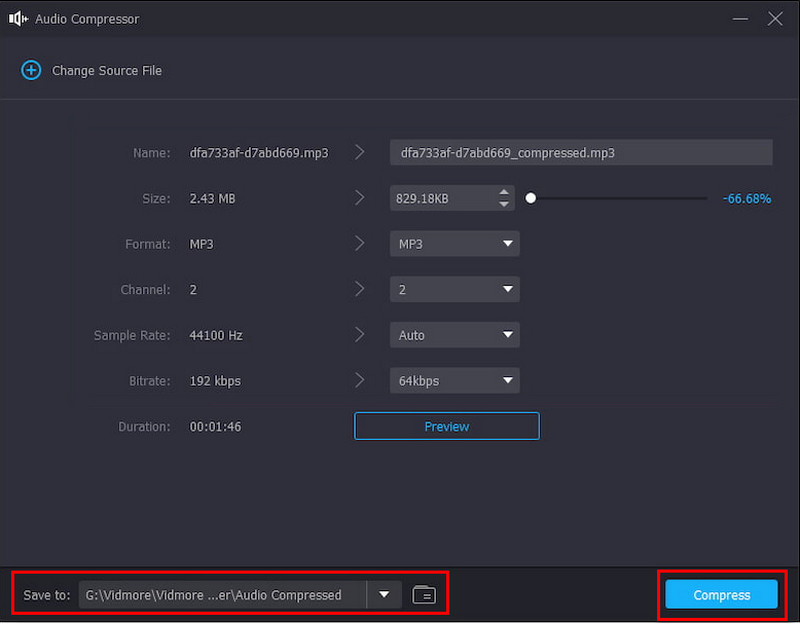Click the compression size slider handle
Viewport: 800px width, 623px height.
click(x=531, y=198)
